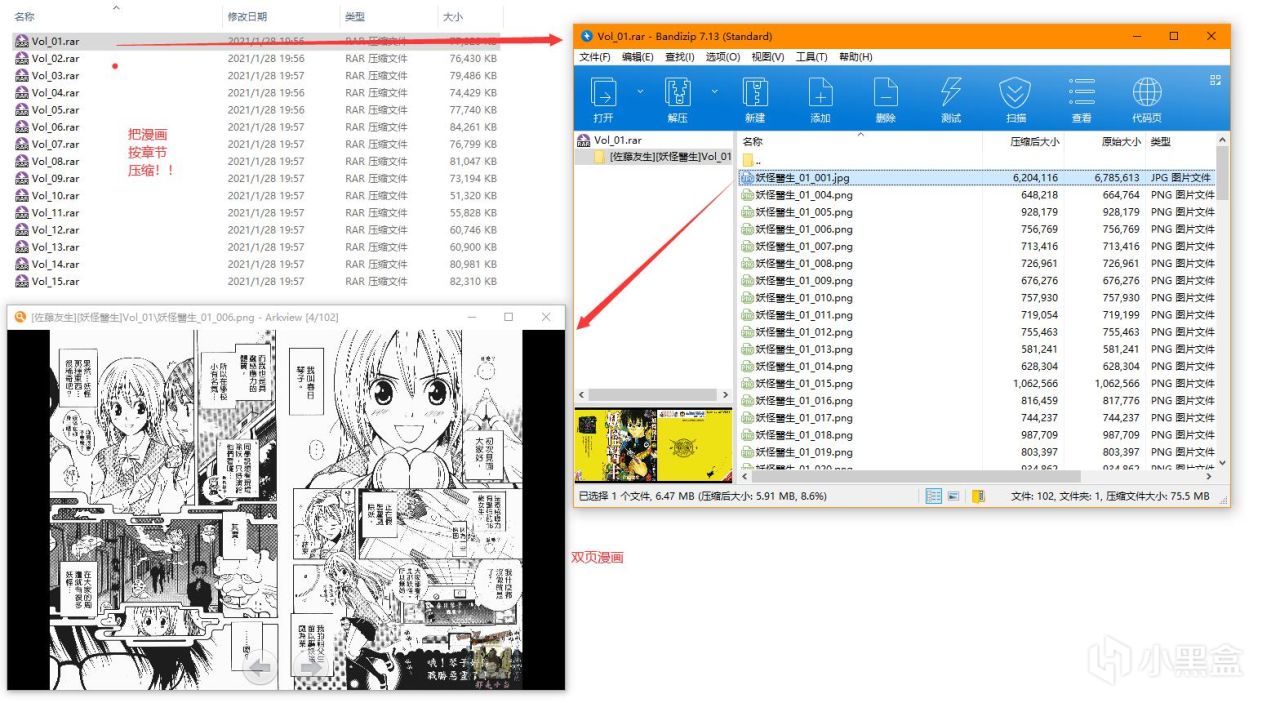Click the 删除 (Delete) toolbar icon
Screen dimensions: 1280x703
pos(885,93)
